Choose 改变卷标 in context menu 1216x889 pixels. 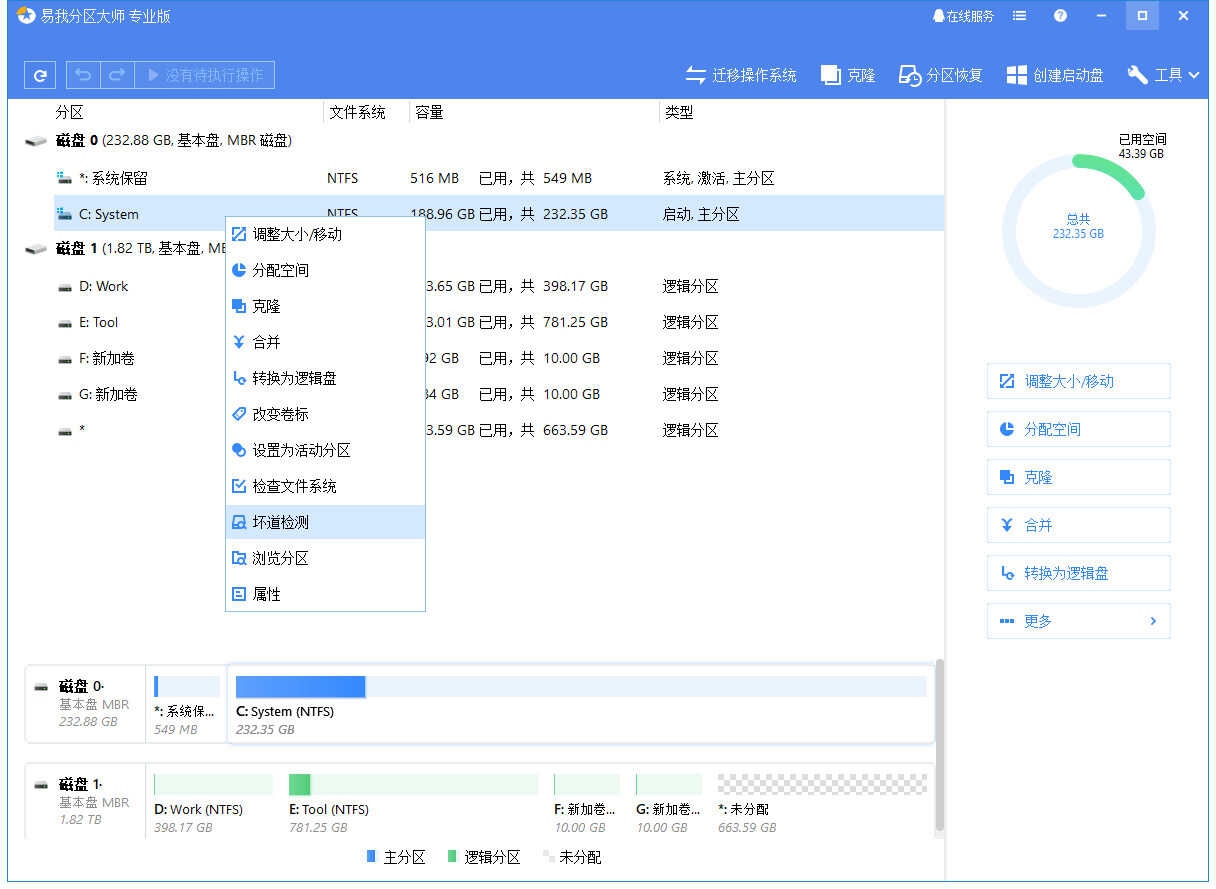[x=325, y=414]
